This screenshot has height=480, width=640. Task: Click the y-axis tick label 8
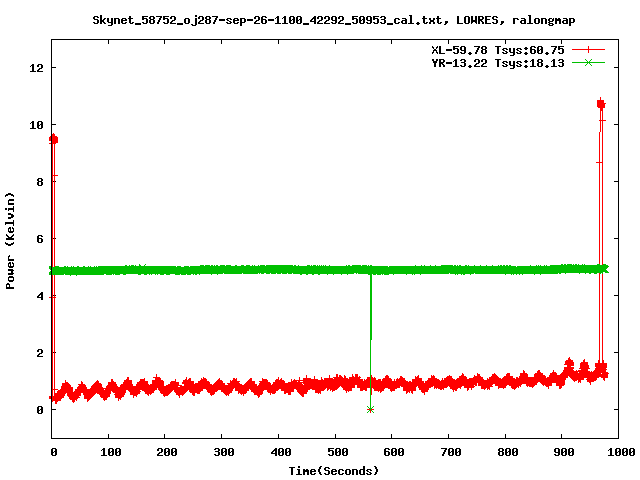pos(40,182)
